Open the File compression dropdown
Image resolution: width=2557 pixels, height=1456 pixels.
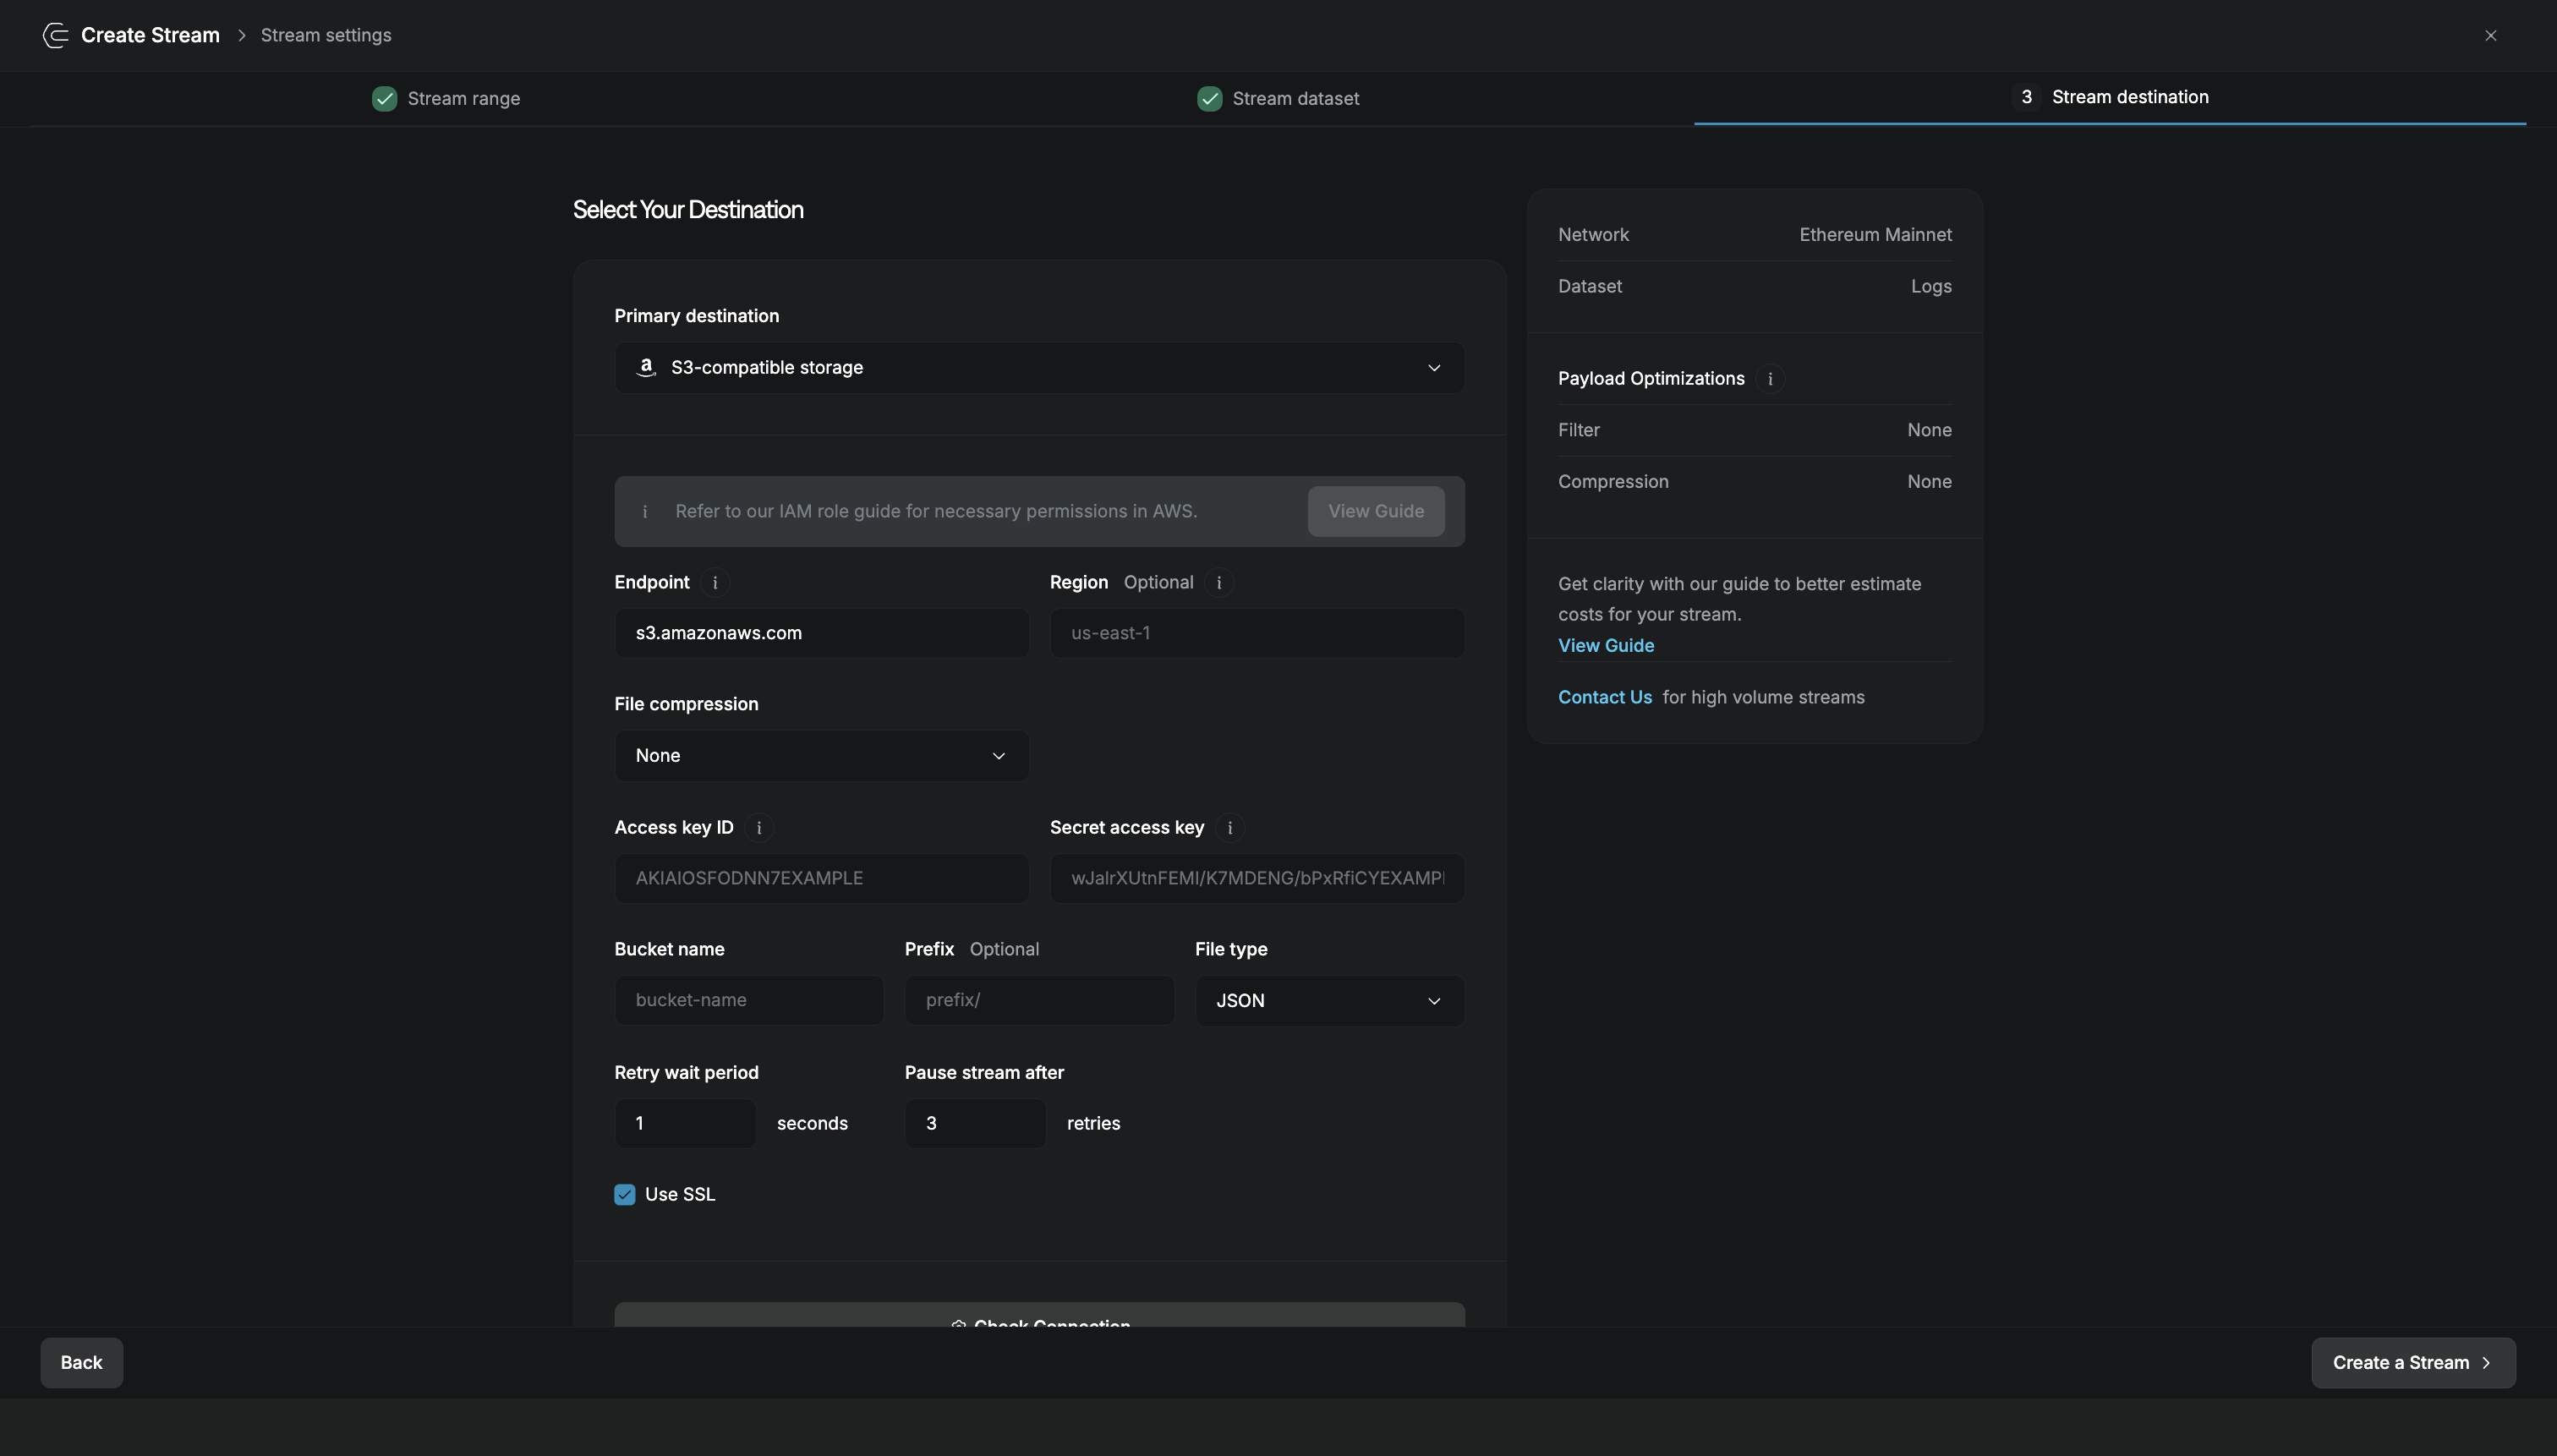(x=821, y=756)
